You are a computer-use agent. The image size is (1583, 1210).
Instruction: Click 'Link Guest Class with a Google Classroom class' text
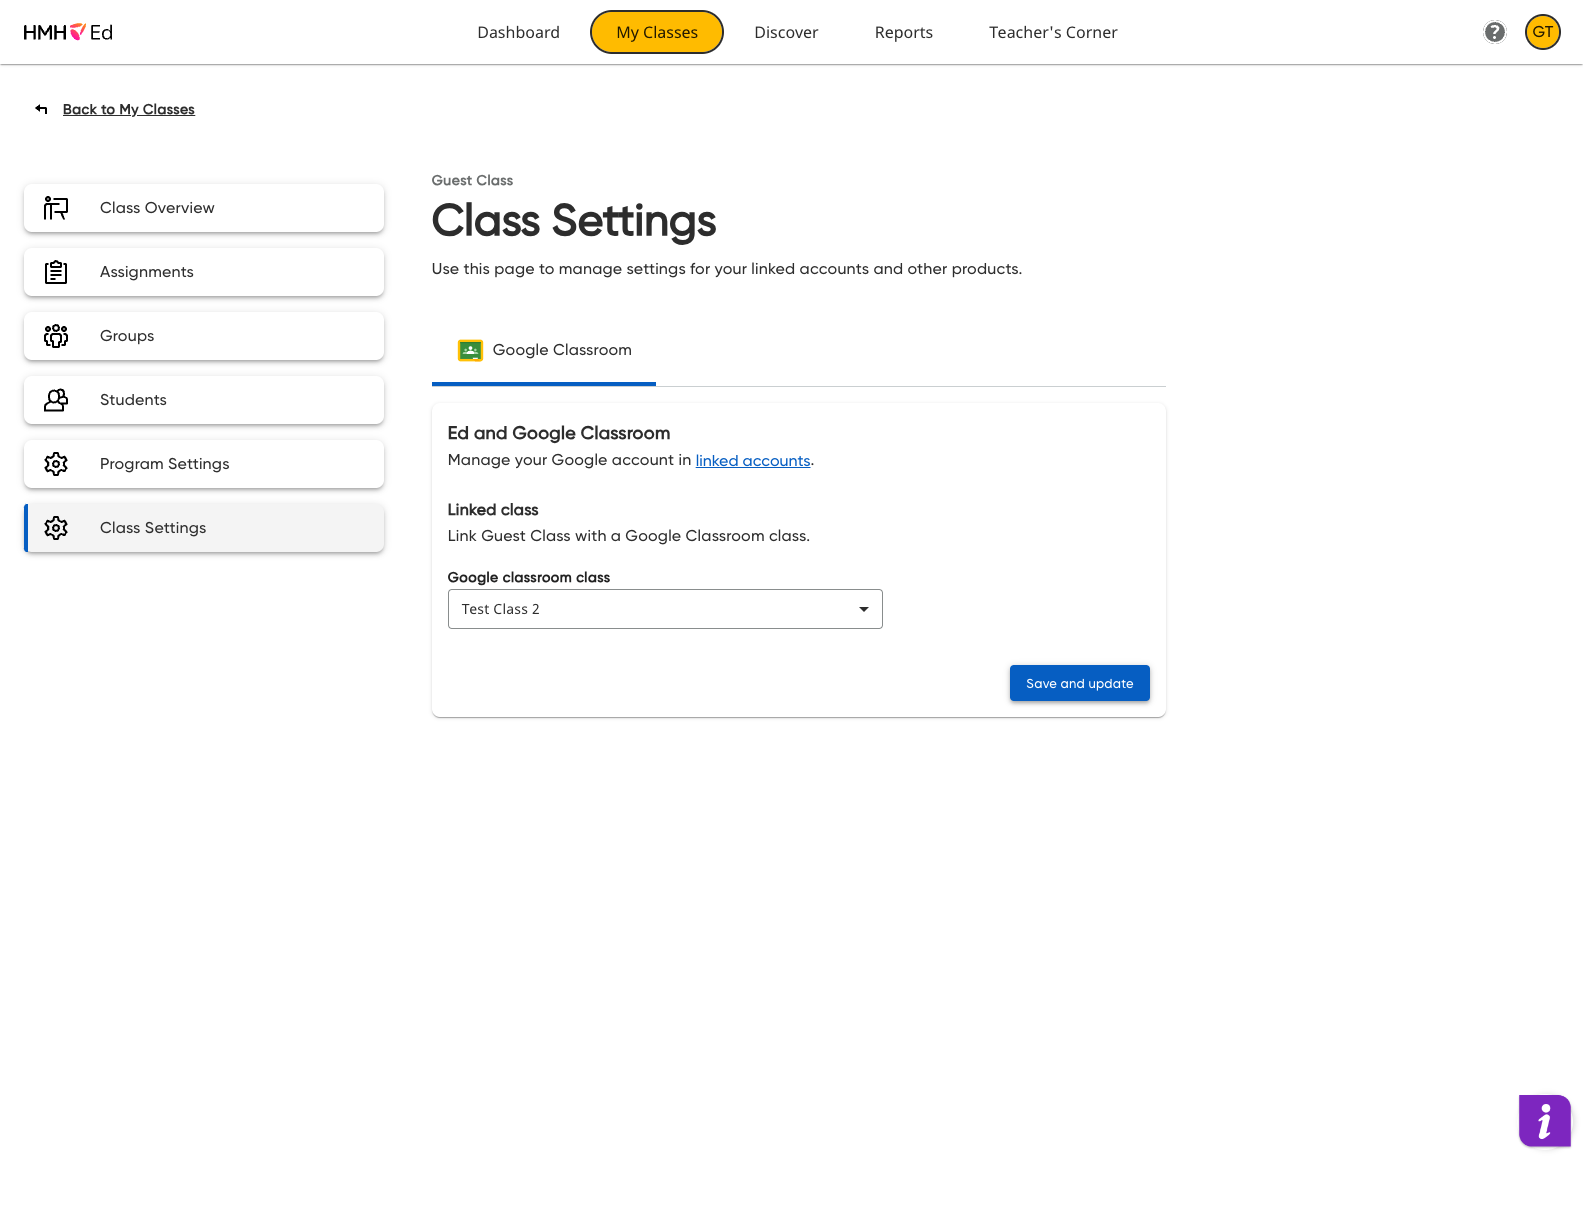click(629, 536)
